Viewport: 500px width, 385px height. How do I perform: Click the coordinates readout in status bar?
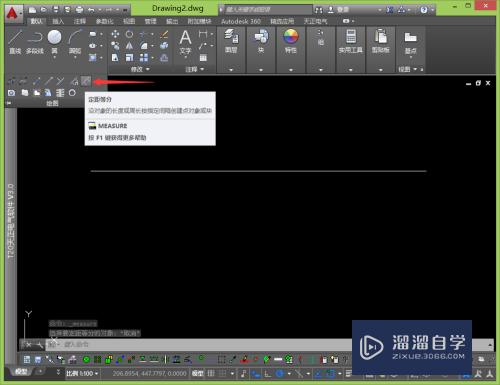click(149, 374)
